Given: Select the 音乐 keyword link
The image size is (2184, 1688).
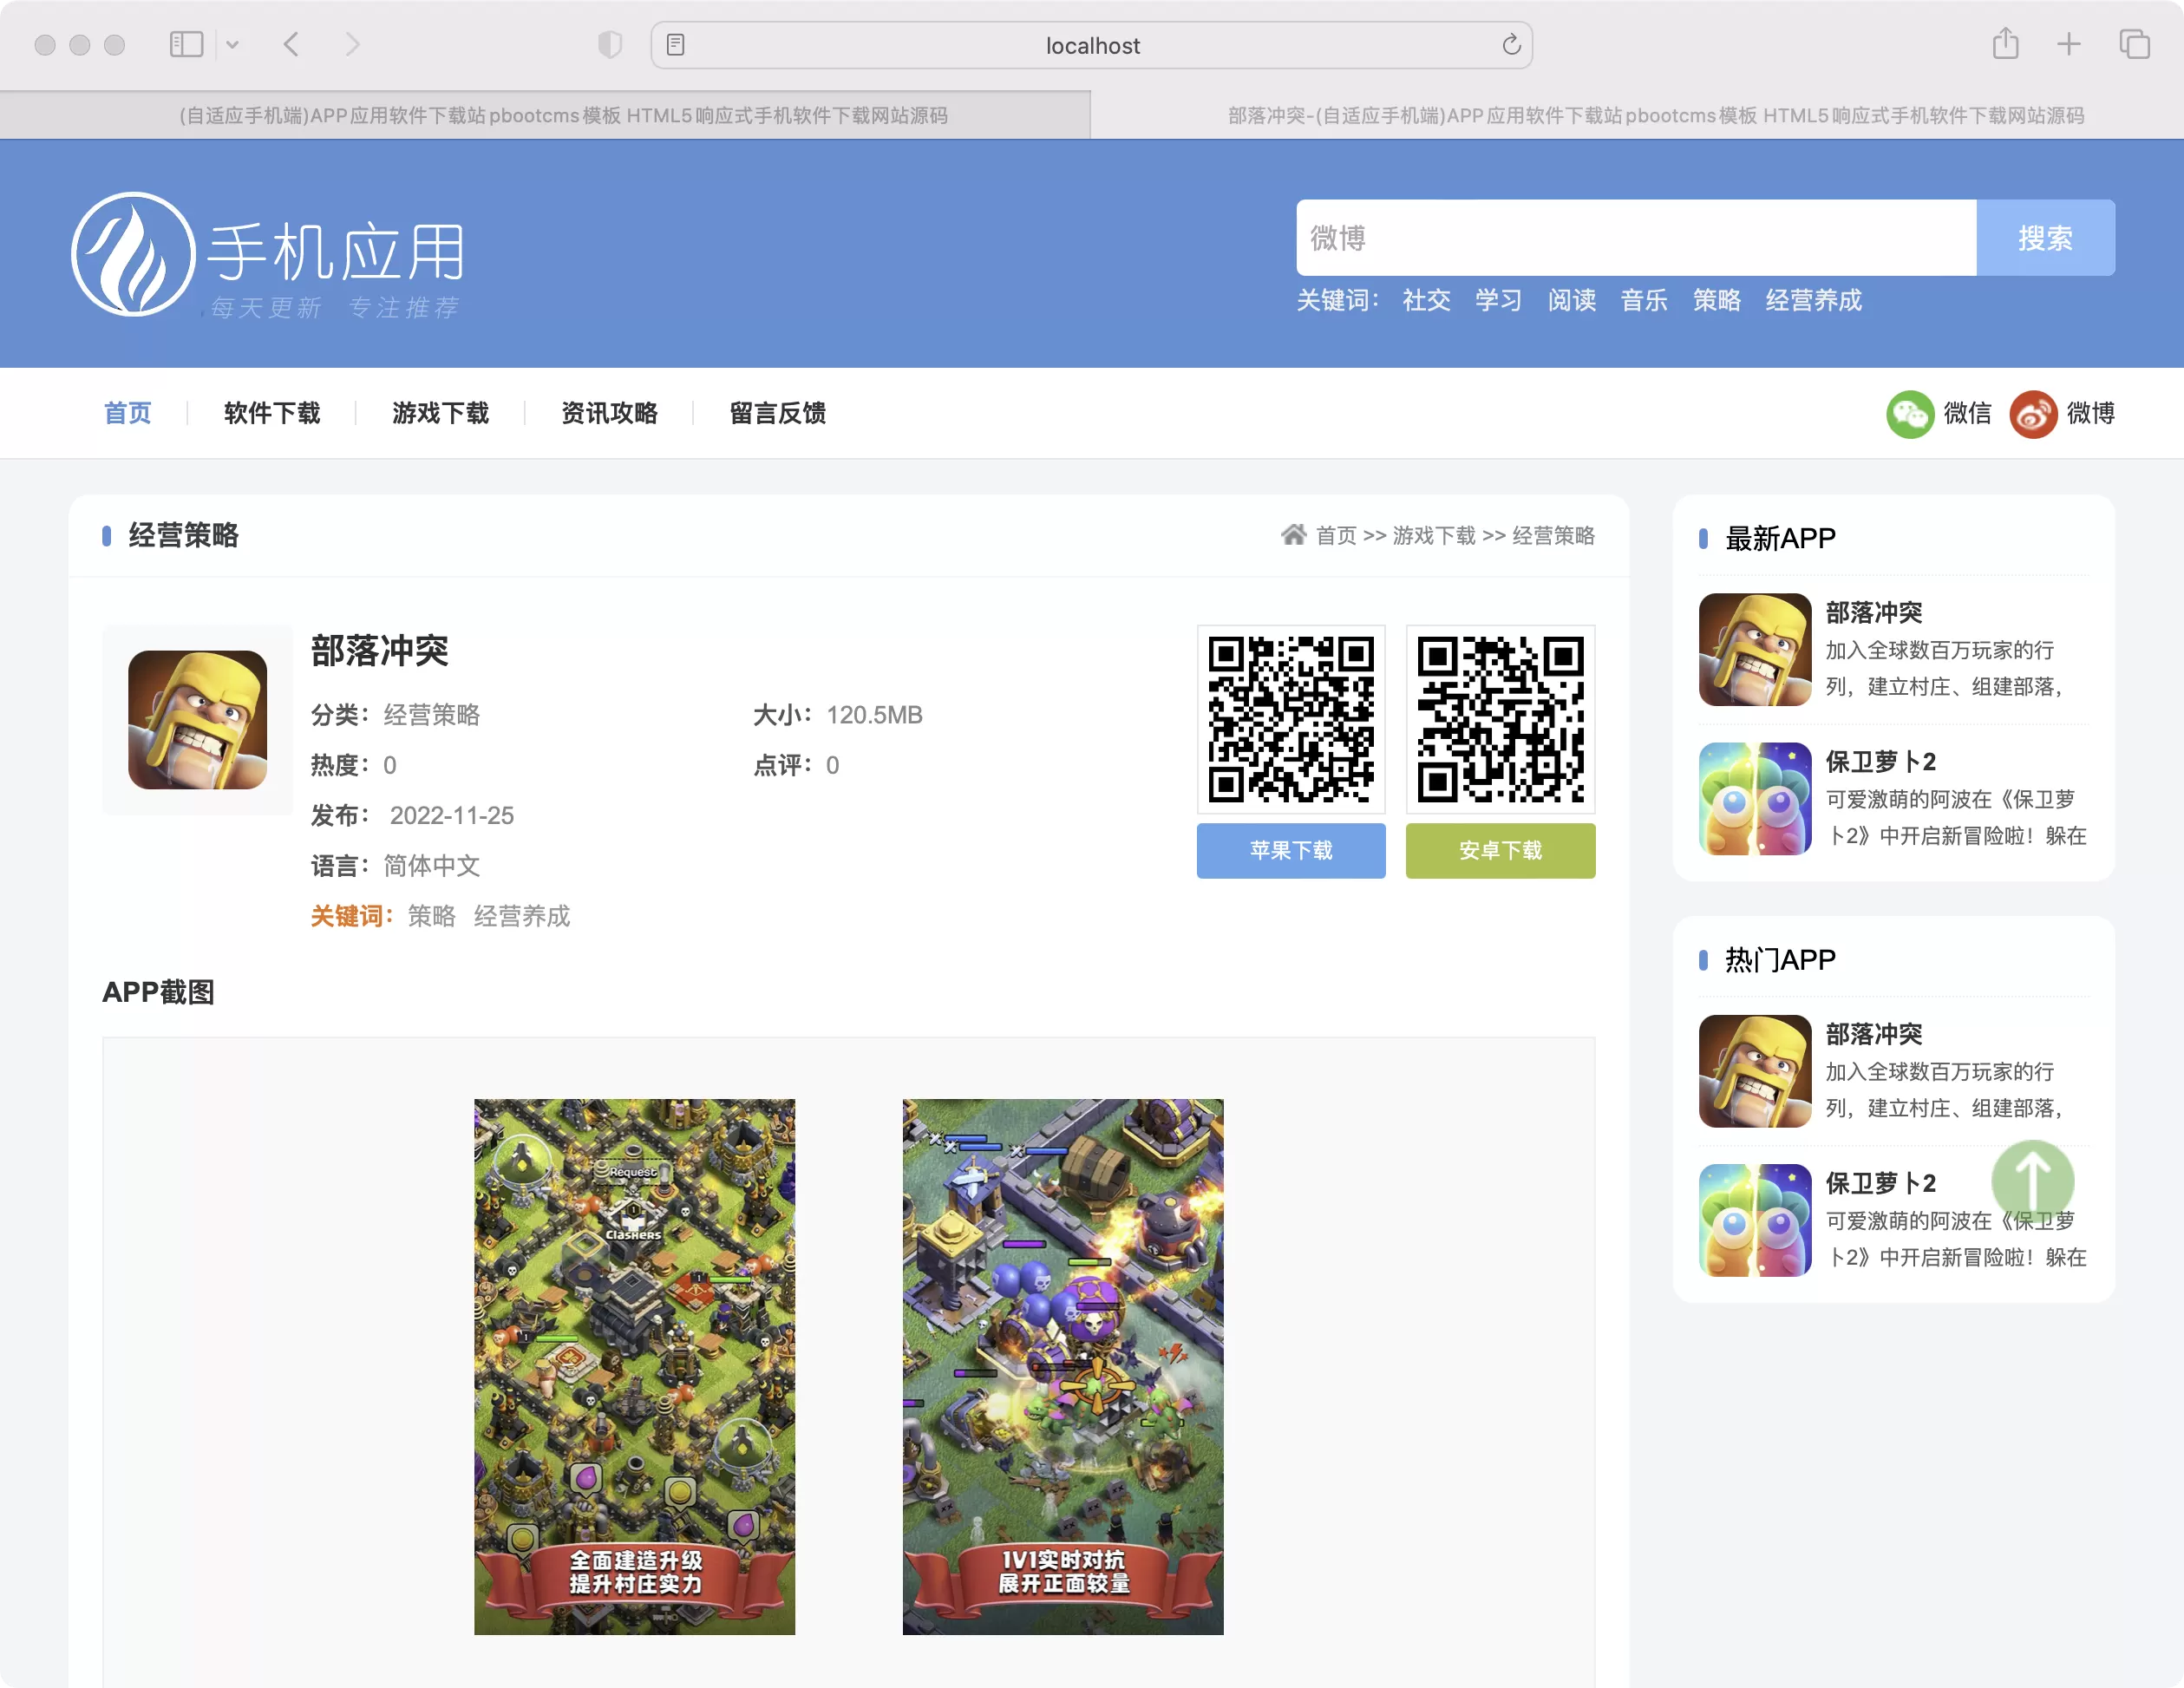Looking at the screenshot, I should [x=1644, y=300].
